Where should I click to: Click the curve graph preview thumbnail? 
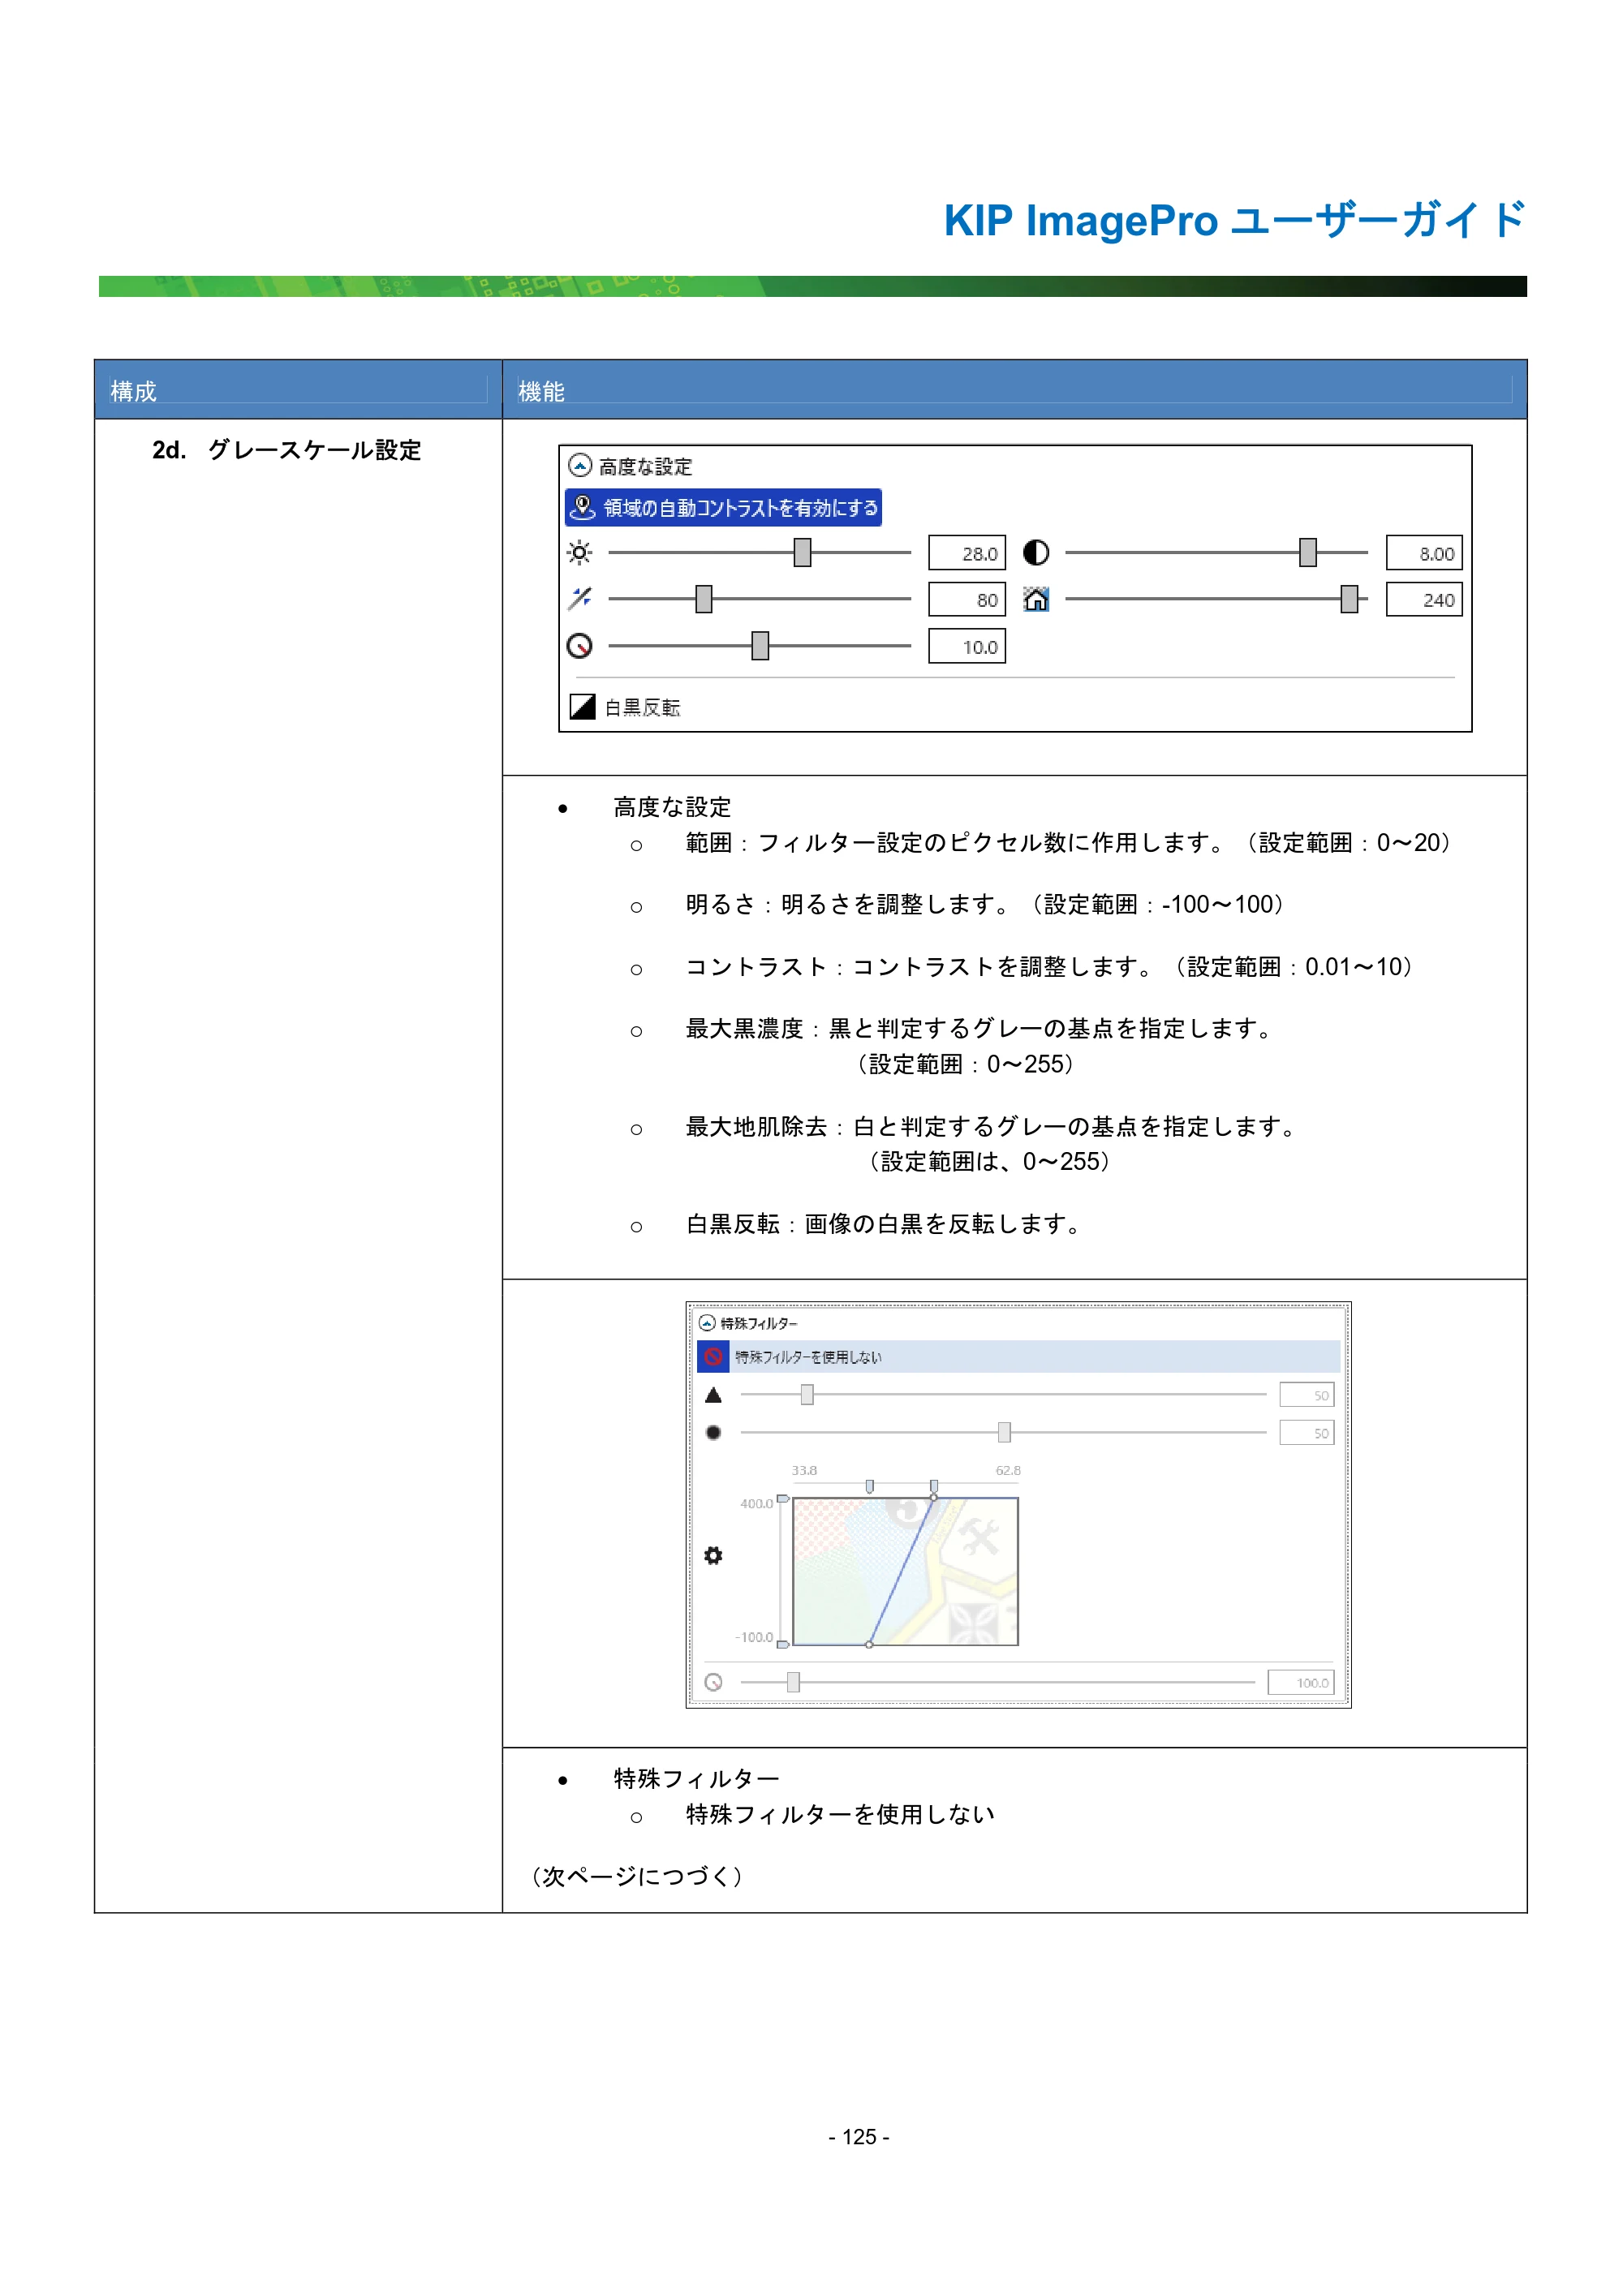click(905, 1571)
